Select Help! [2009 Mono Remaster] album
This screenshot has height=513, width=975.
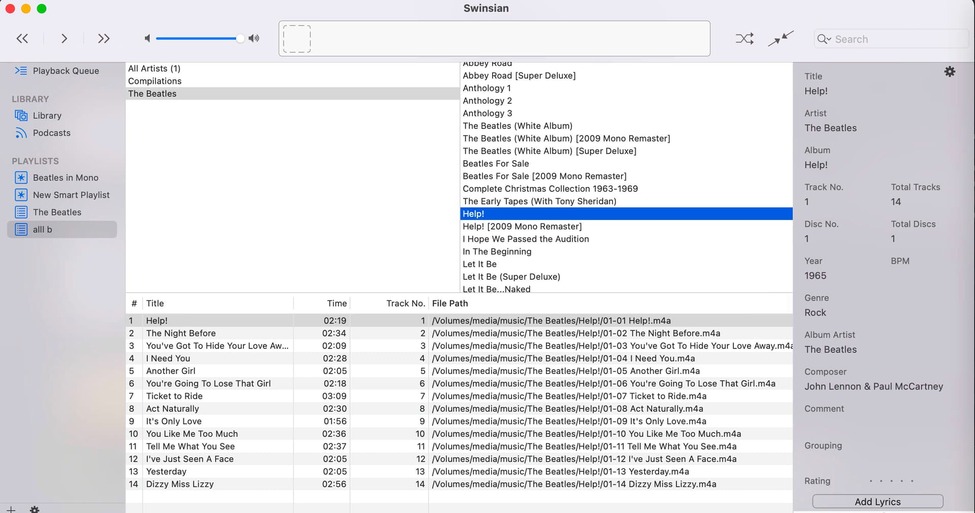tap(626, 226)
